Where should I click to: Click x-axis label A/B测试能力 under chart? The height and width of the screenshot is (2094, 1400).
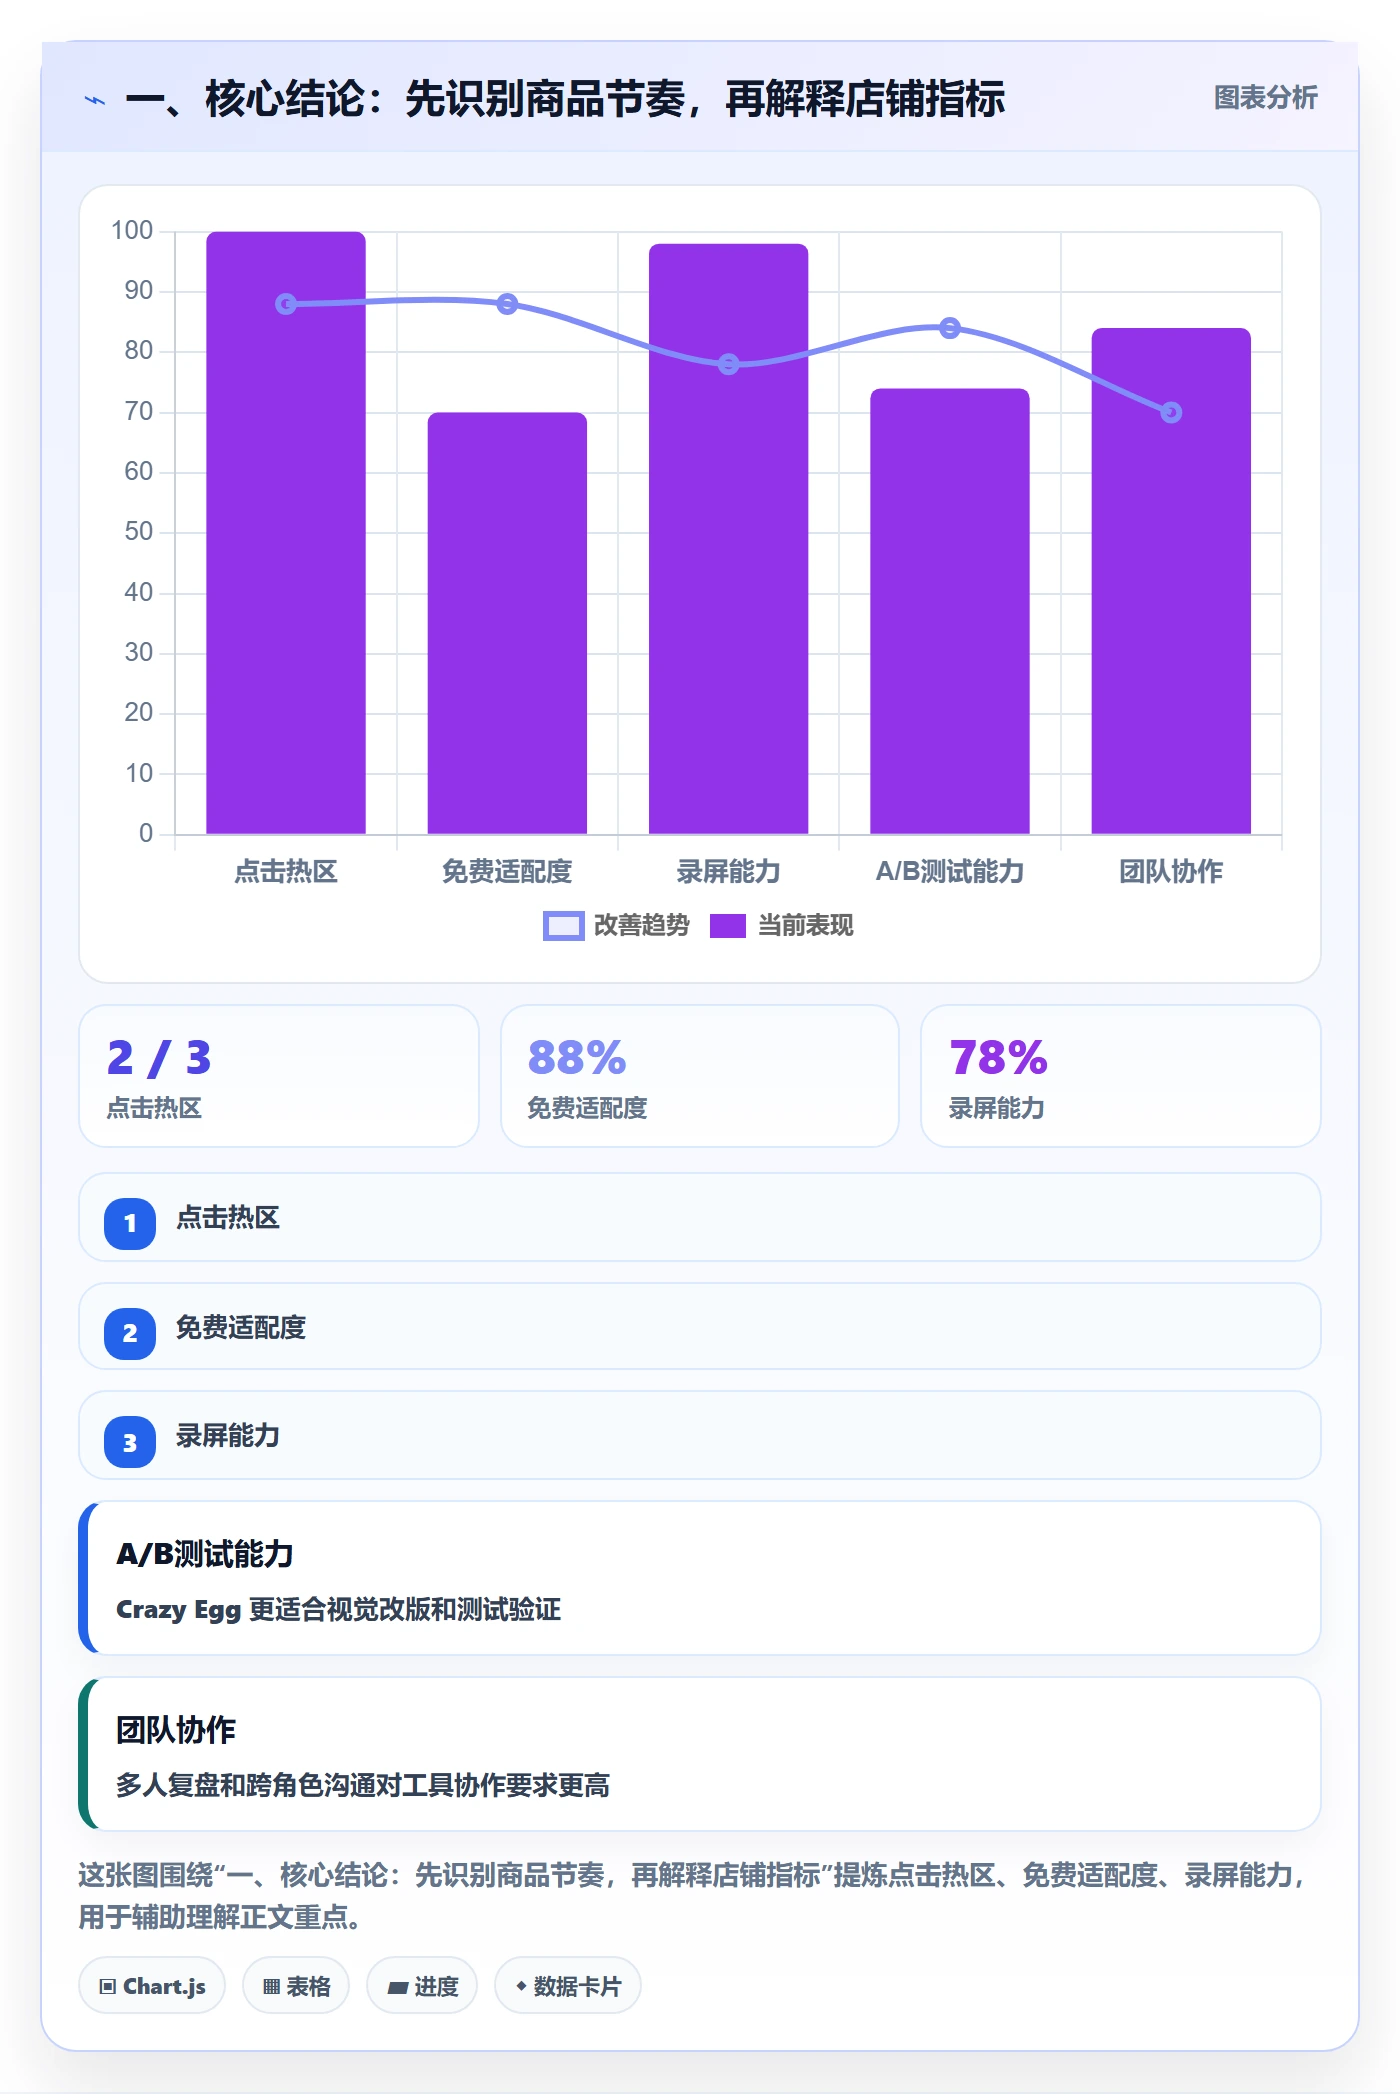[950, 872]
